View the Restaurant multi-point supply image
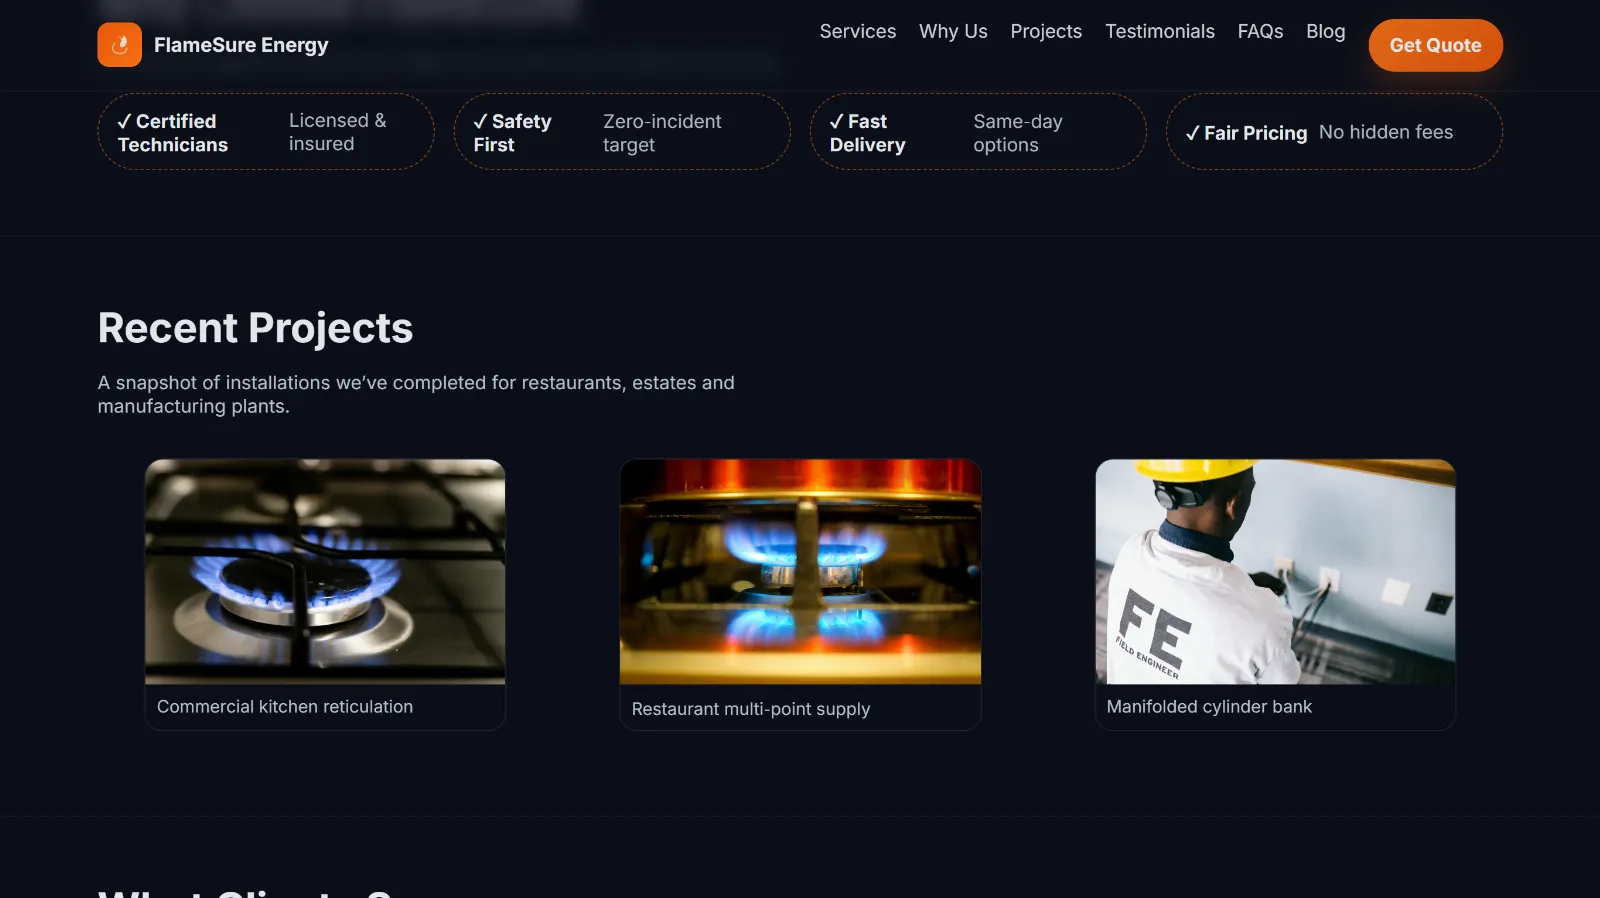1600x898 pixels. click(800, 572)
